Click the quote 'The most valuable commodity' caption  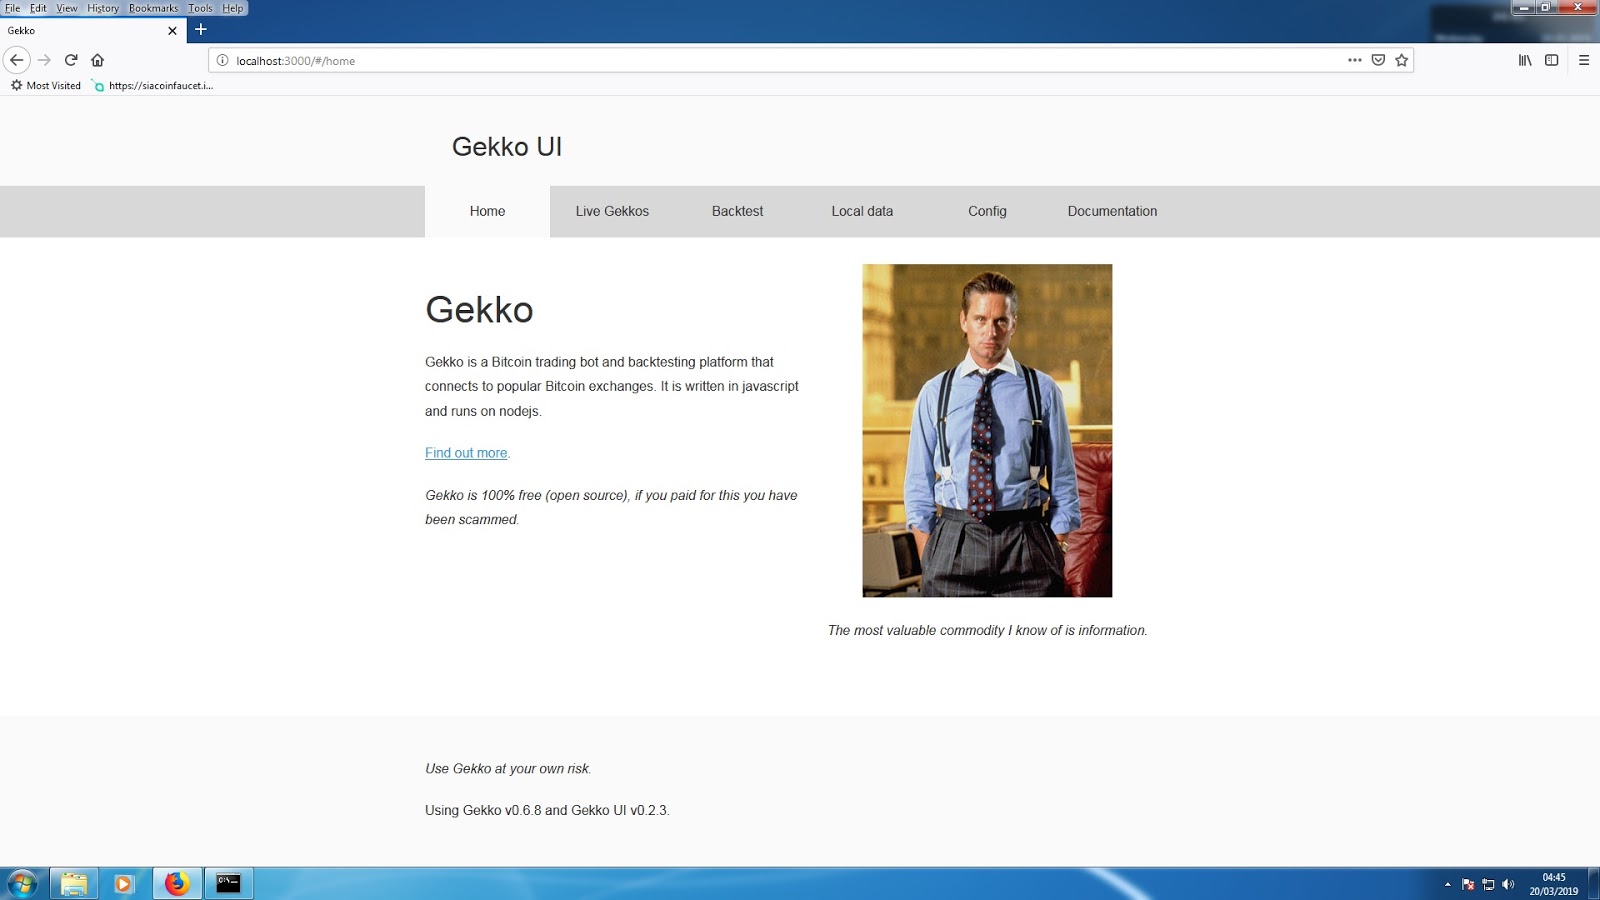(987, 630)
